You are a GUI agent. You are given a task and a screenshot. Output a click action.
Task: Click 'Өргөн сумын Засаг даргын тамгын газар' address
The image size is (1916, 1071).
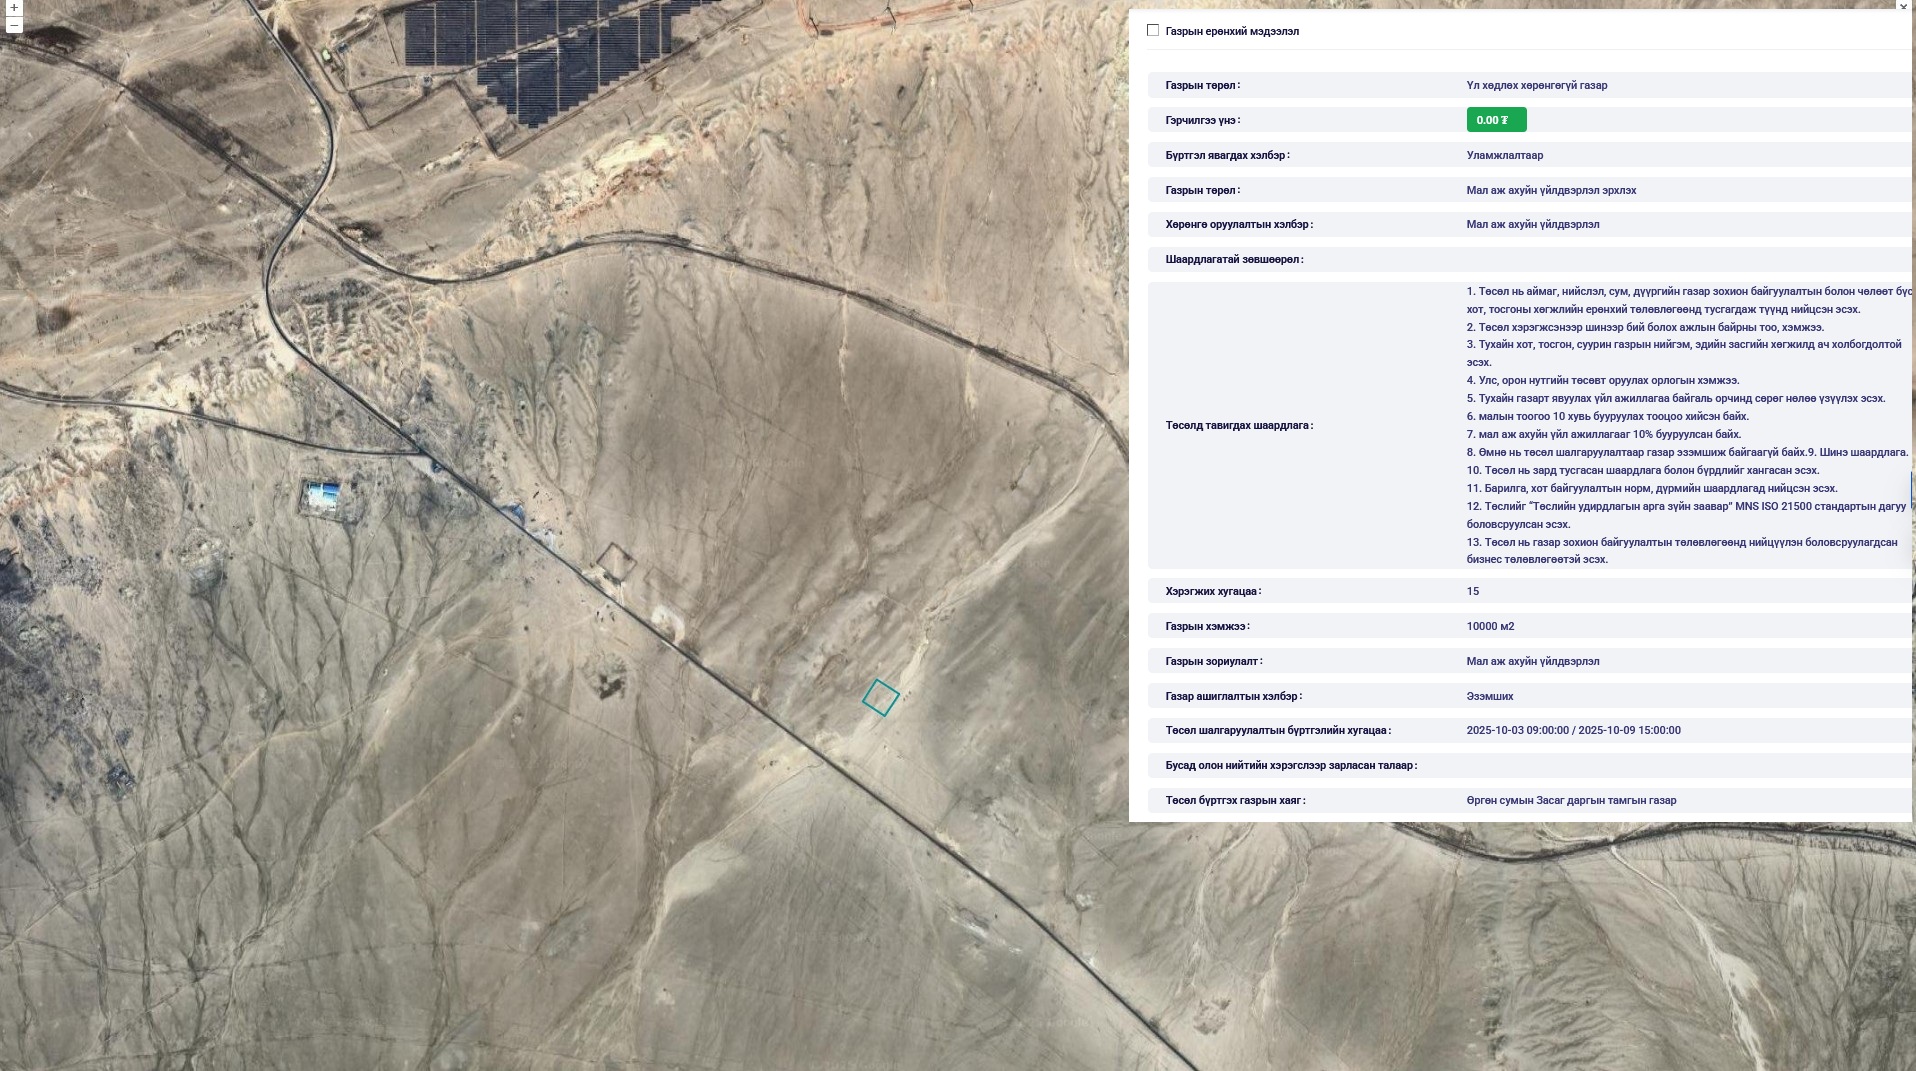tap(1570, 800)
